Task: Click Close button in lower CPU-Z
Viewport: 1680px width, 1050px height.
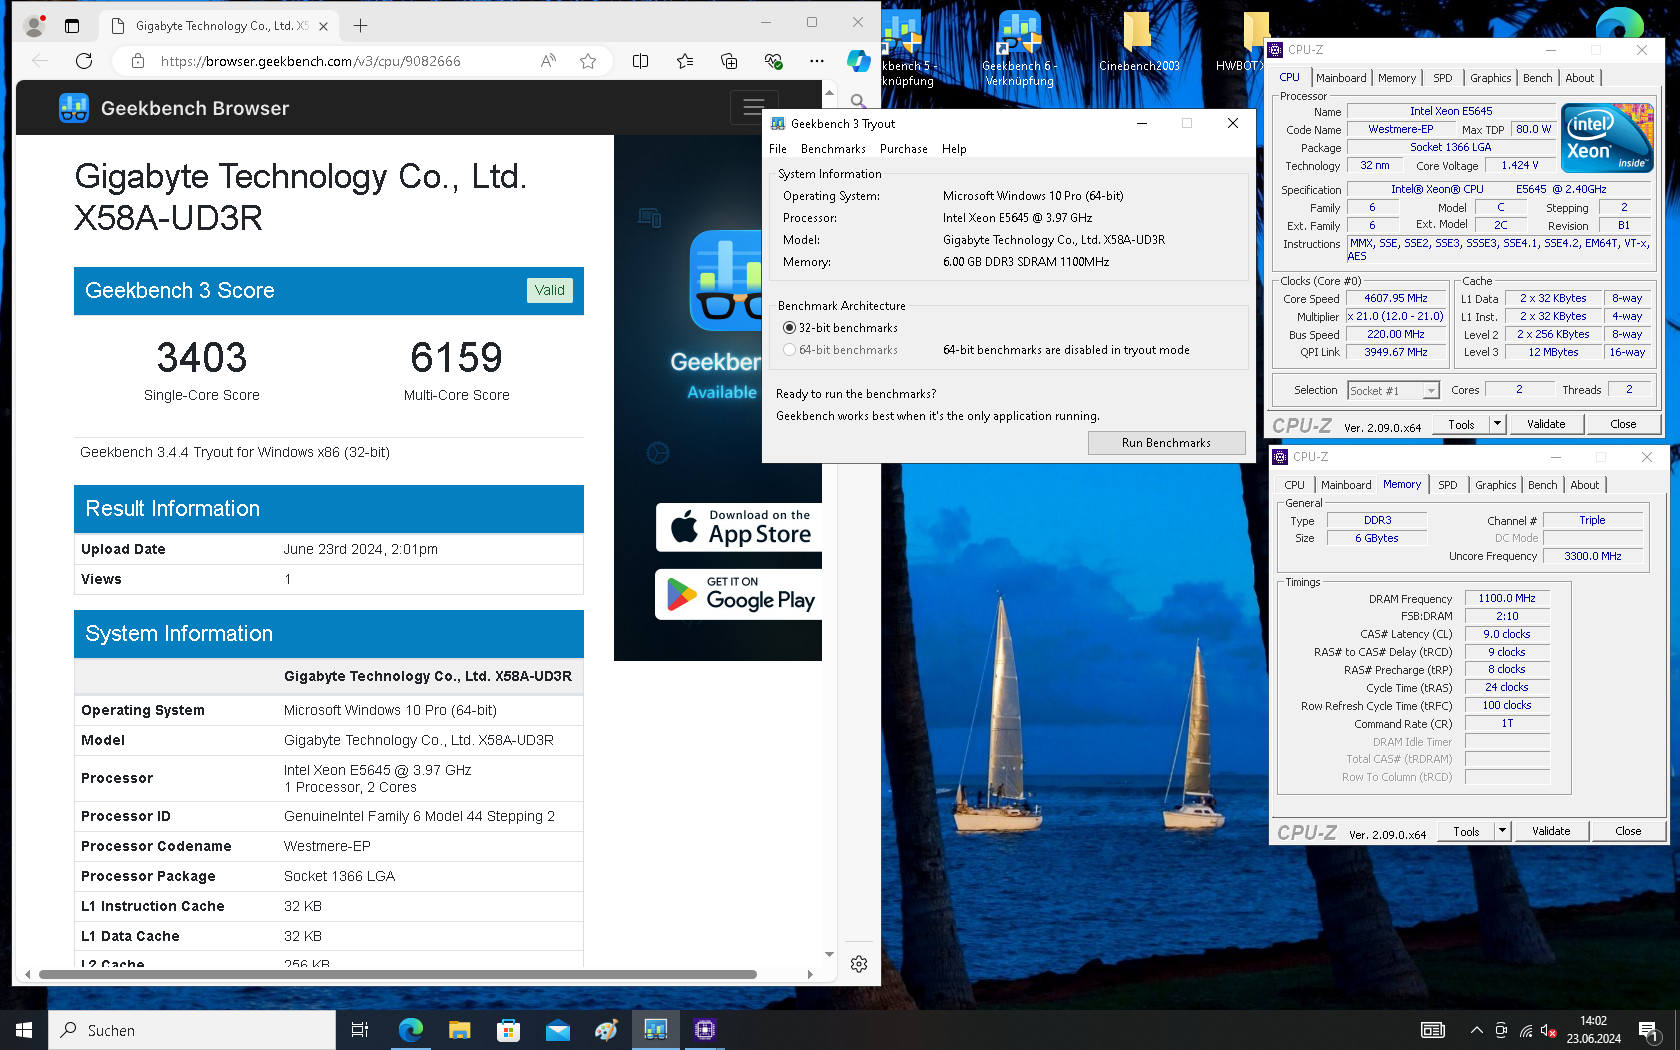Action: (1628, 832)
